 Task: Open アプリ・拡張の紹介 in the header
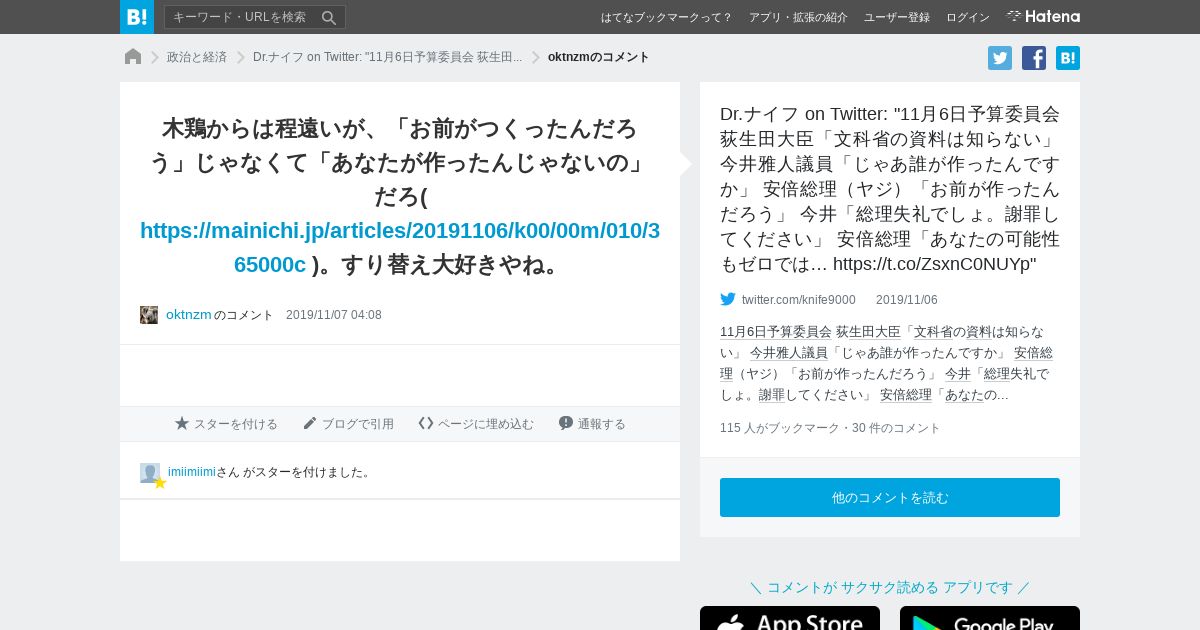click(798, 17)
